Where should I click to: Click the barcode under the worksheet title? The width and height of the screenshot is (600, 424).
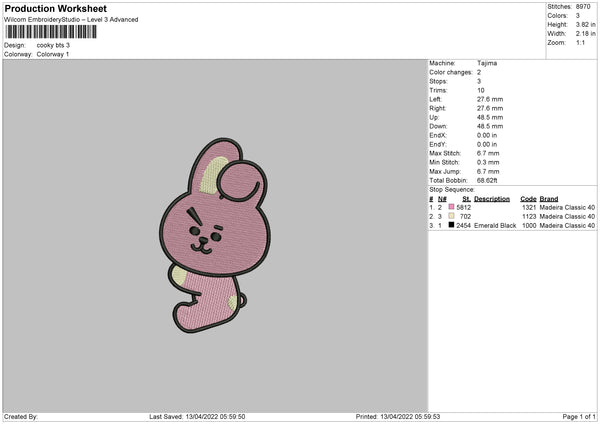point(51,32)
